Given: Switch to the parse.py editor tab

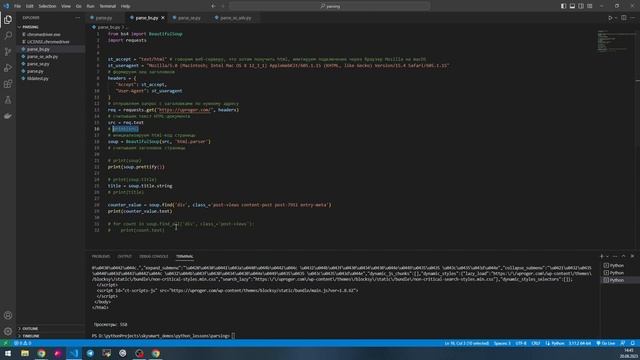Looking at the screenshot, I should coord(104,18).
